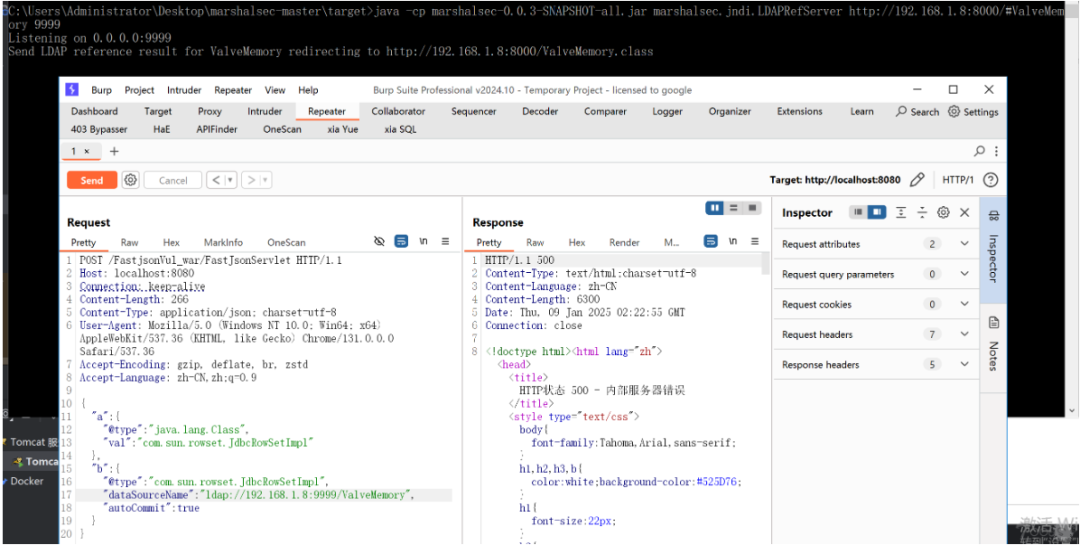Viewport: 1080px width, 545px height.
Task: Switch to tabbed request/response layout
Action: [752, 207]
